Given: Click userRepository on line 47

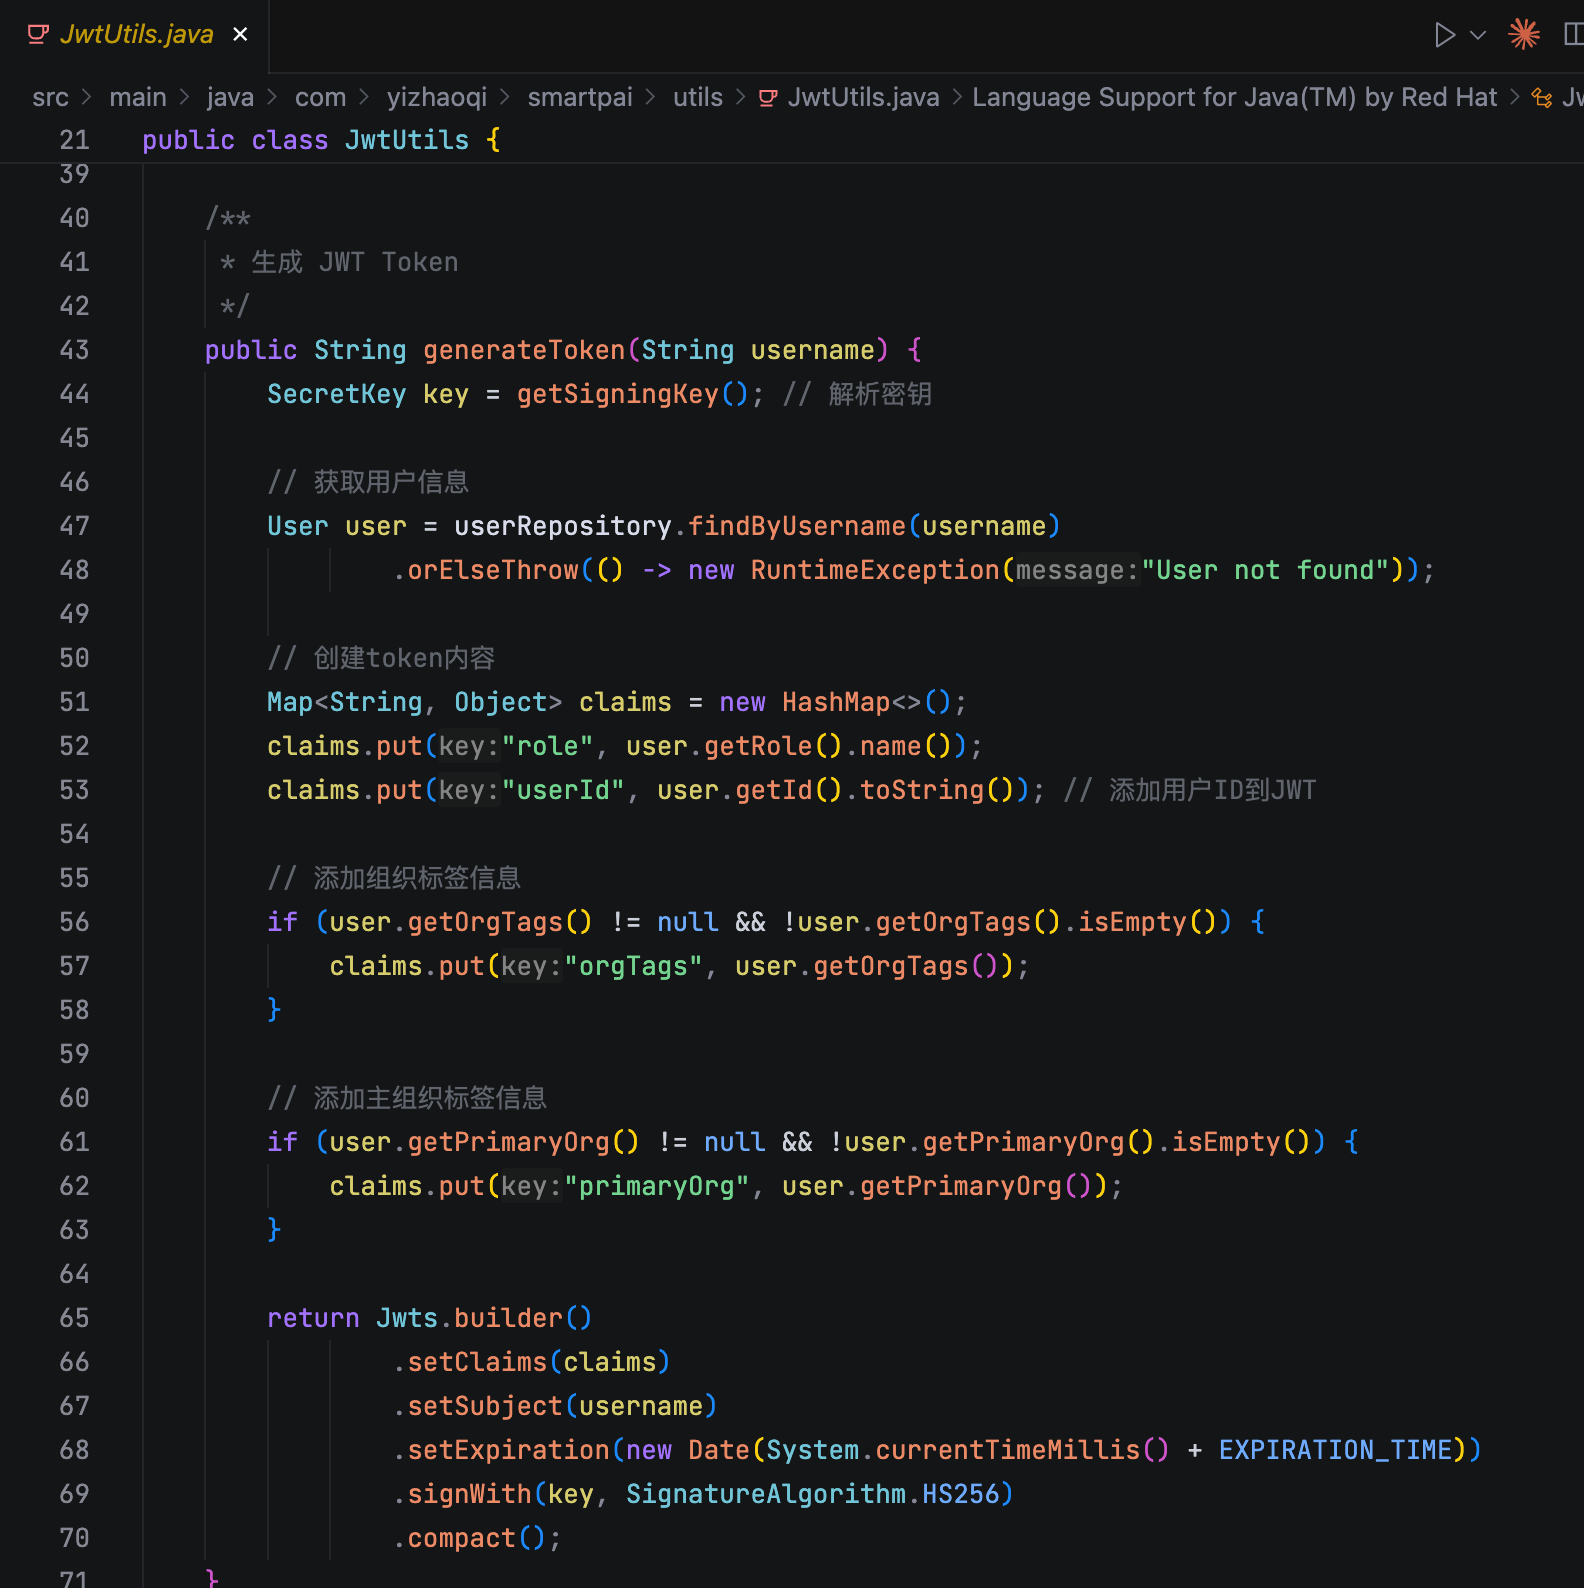Looking at the screenshot, I should tap(563, 526).
